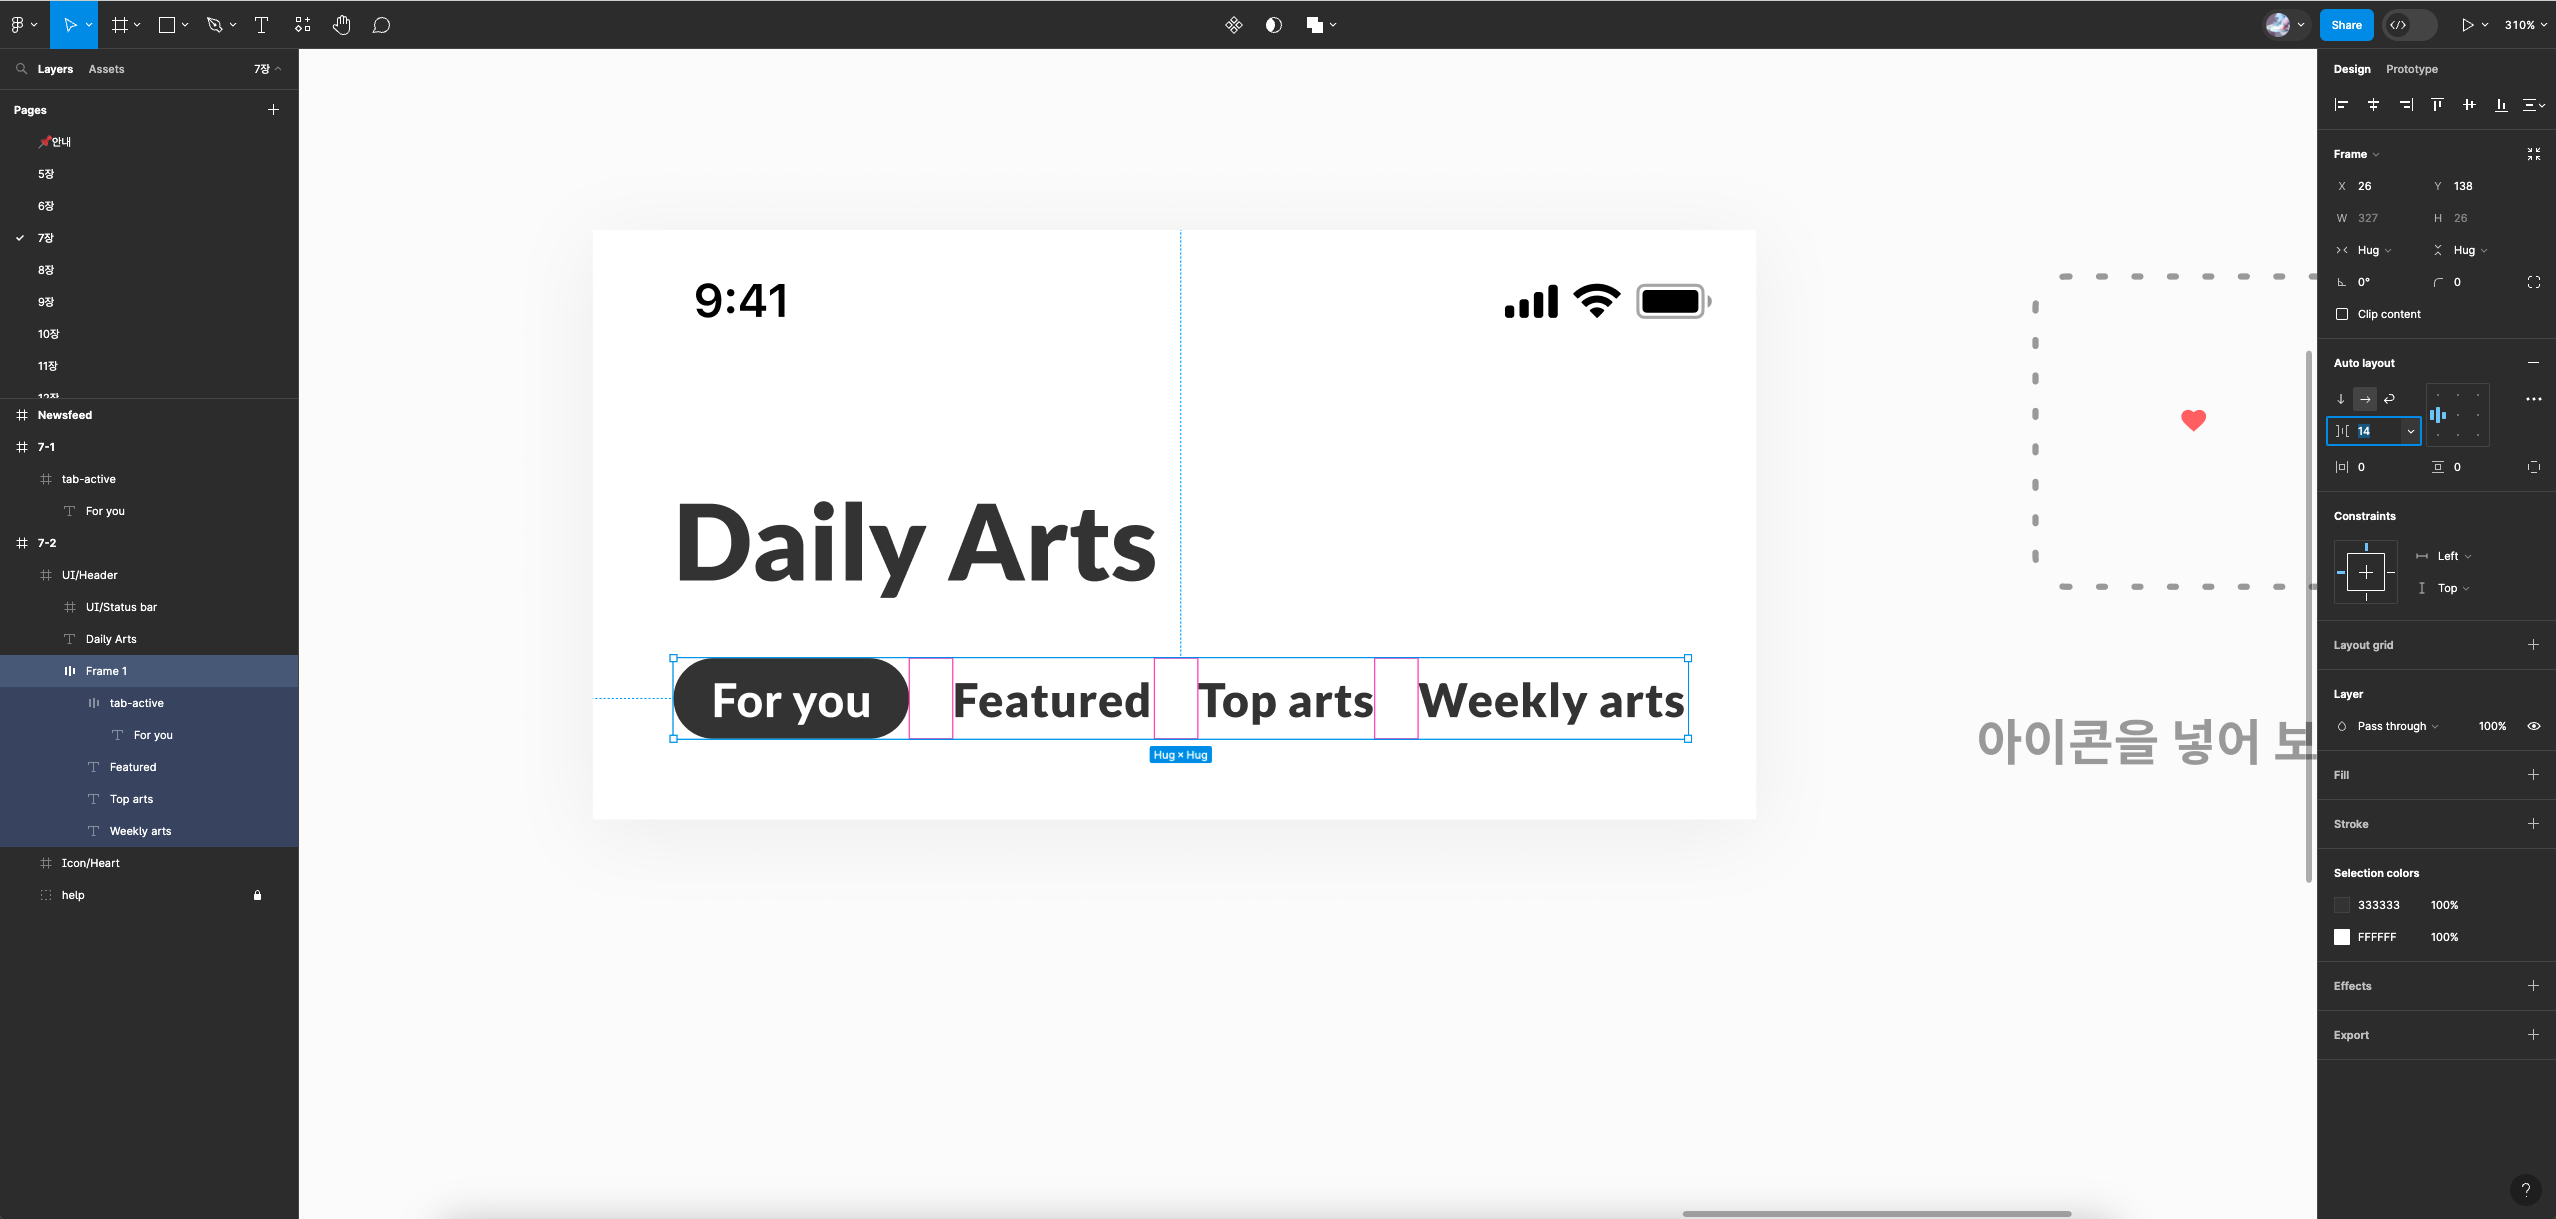Set auto layout direction to vertical
Screen dimensions: 2556x1219
2341,399
